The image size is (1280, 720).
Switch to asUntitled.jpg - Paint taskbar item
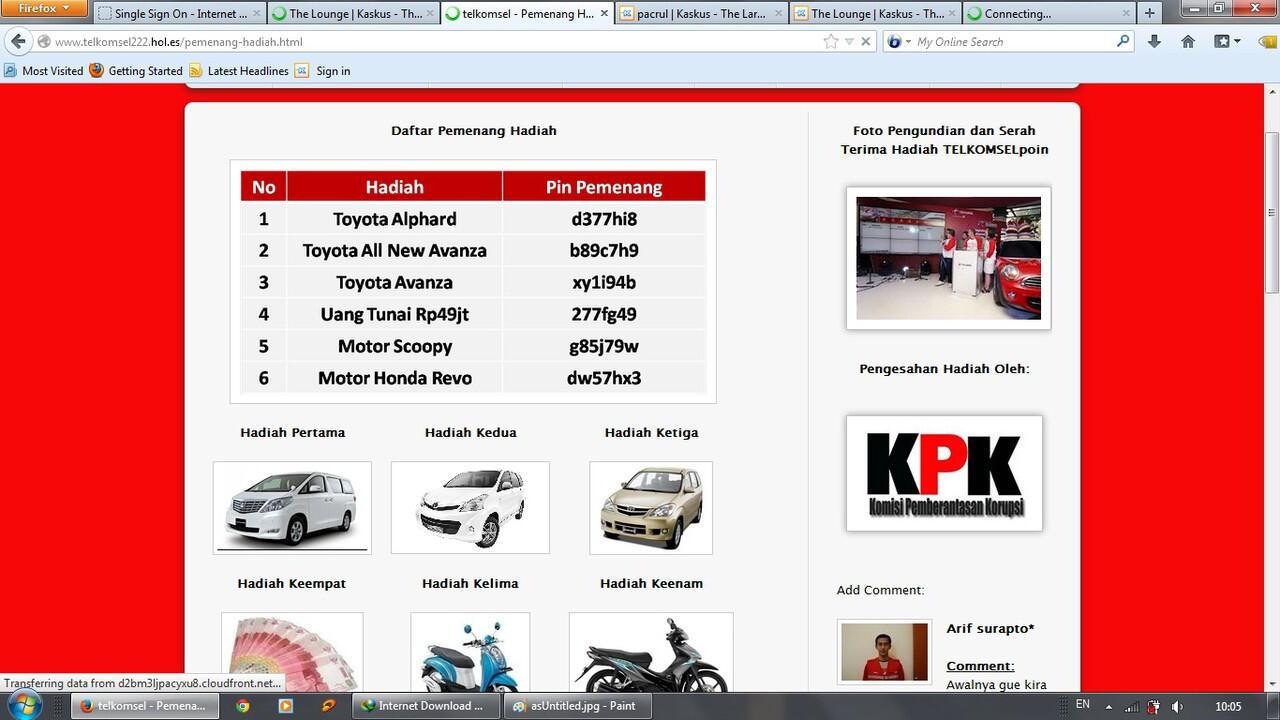(x=579, y=706)
